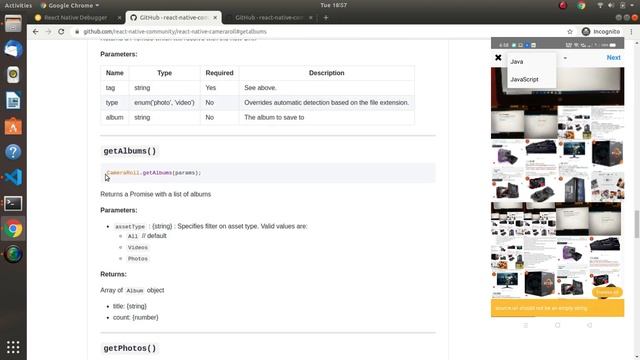Image resolution: width=640 pixels, height=360 pixels.
Task: Switch to the third GitHub tab
Action: pos(269,18)
